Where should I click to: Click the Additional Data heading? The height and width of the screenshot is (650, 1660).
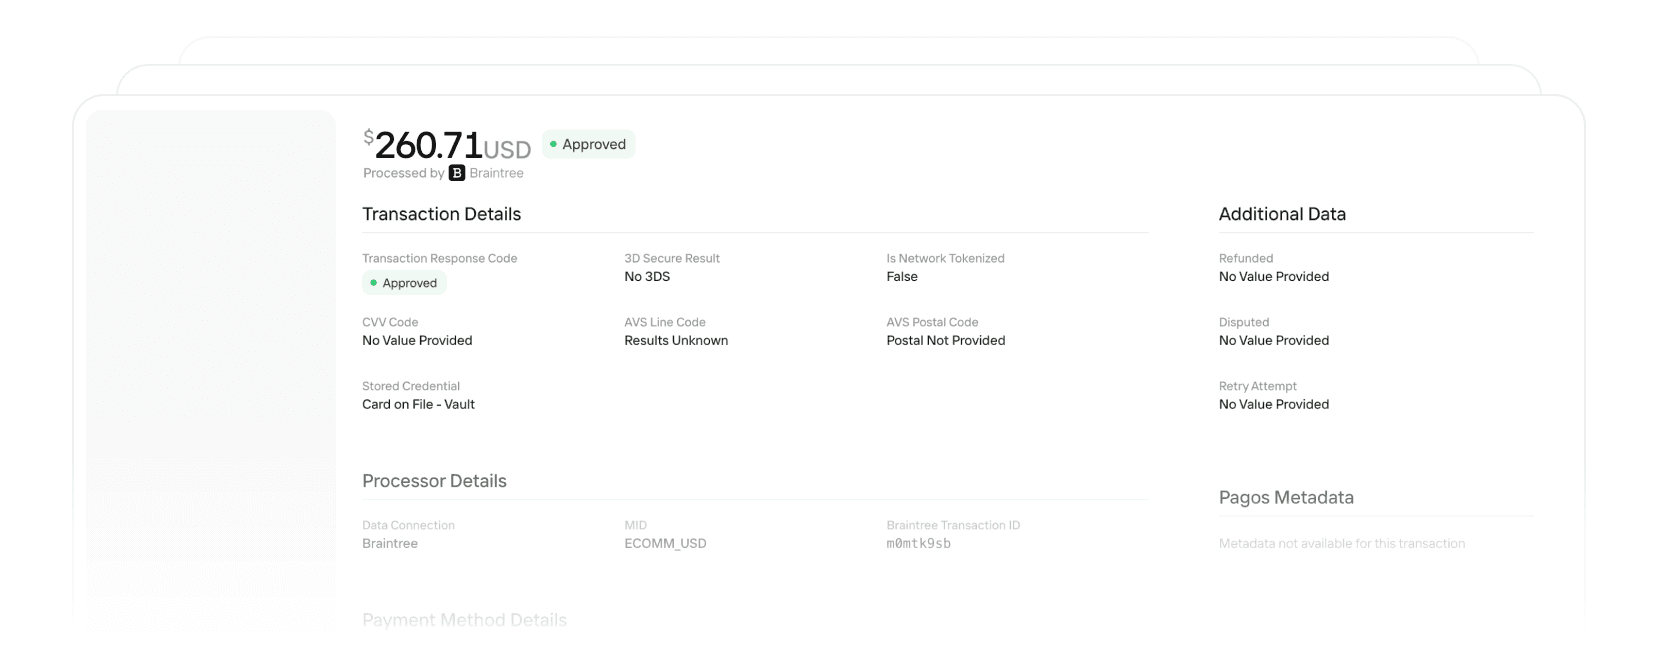(1281, 214)
